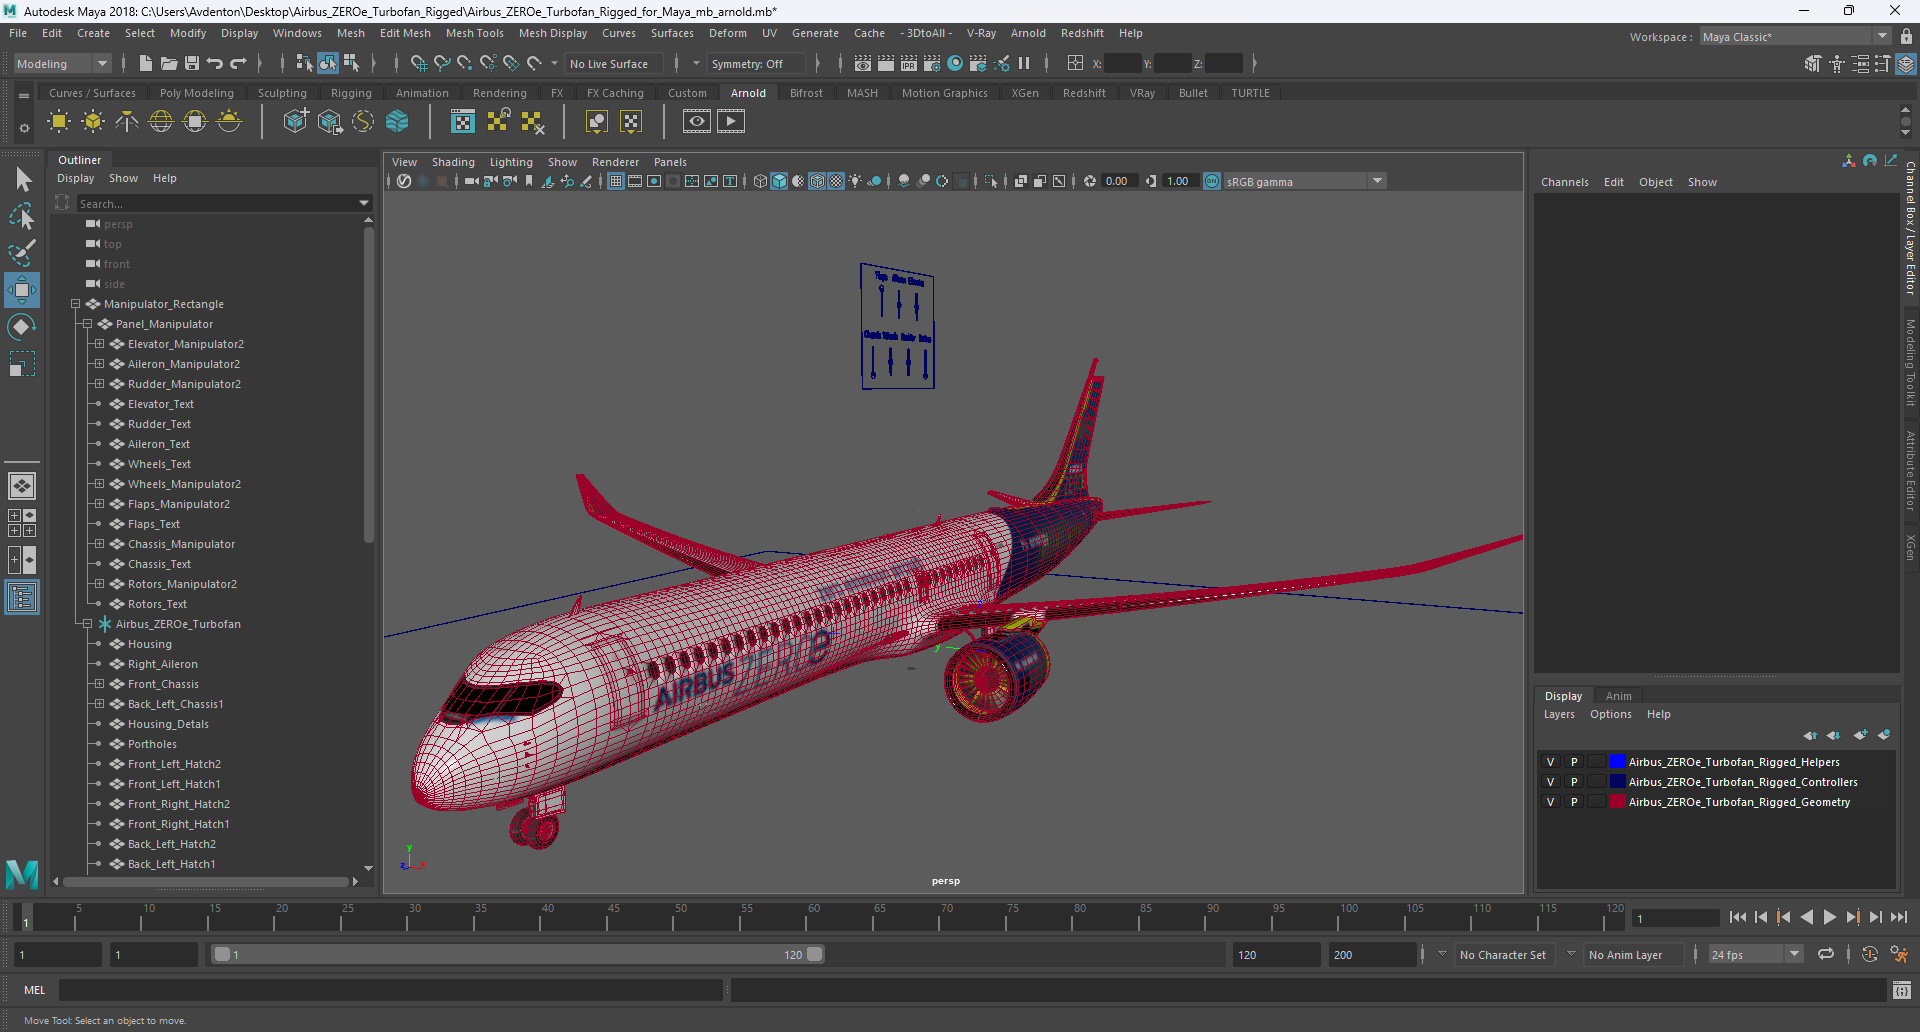
Task: Expand the Elevator_Manipulator2 node
Action: [99, 344]
